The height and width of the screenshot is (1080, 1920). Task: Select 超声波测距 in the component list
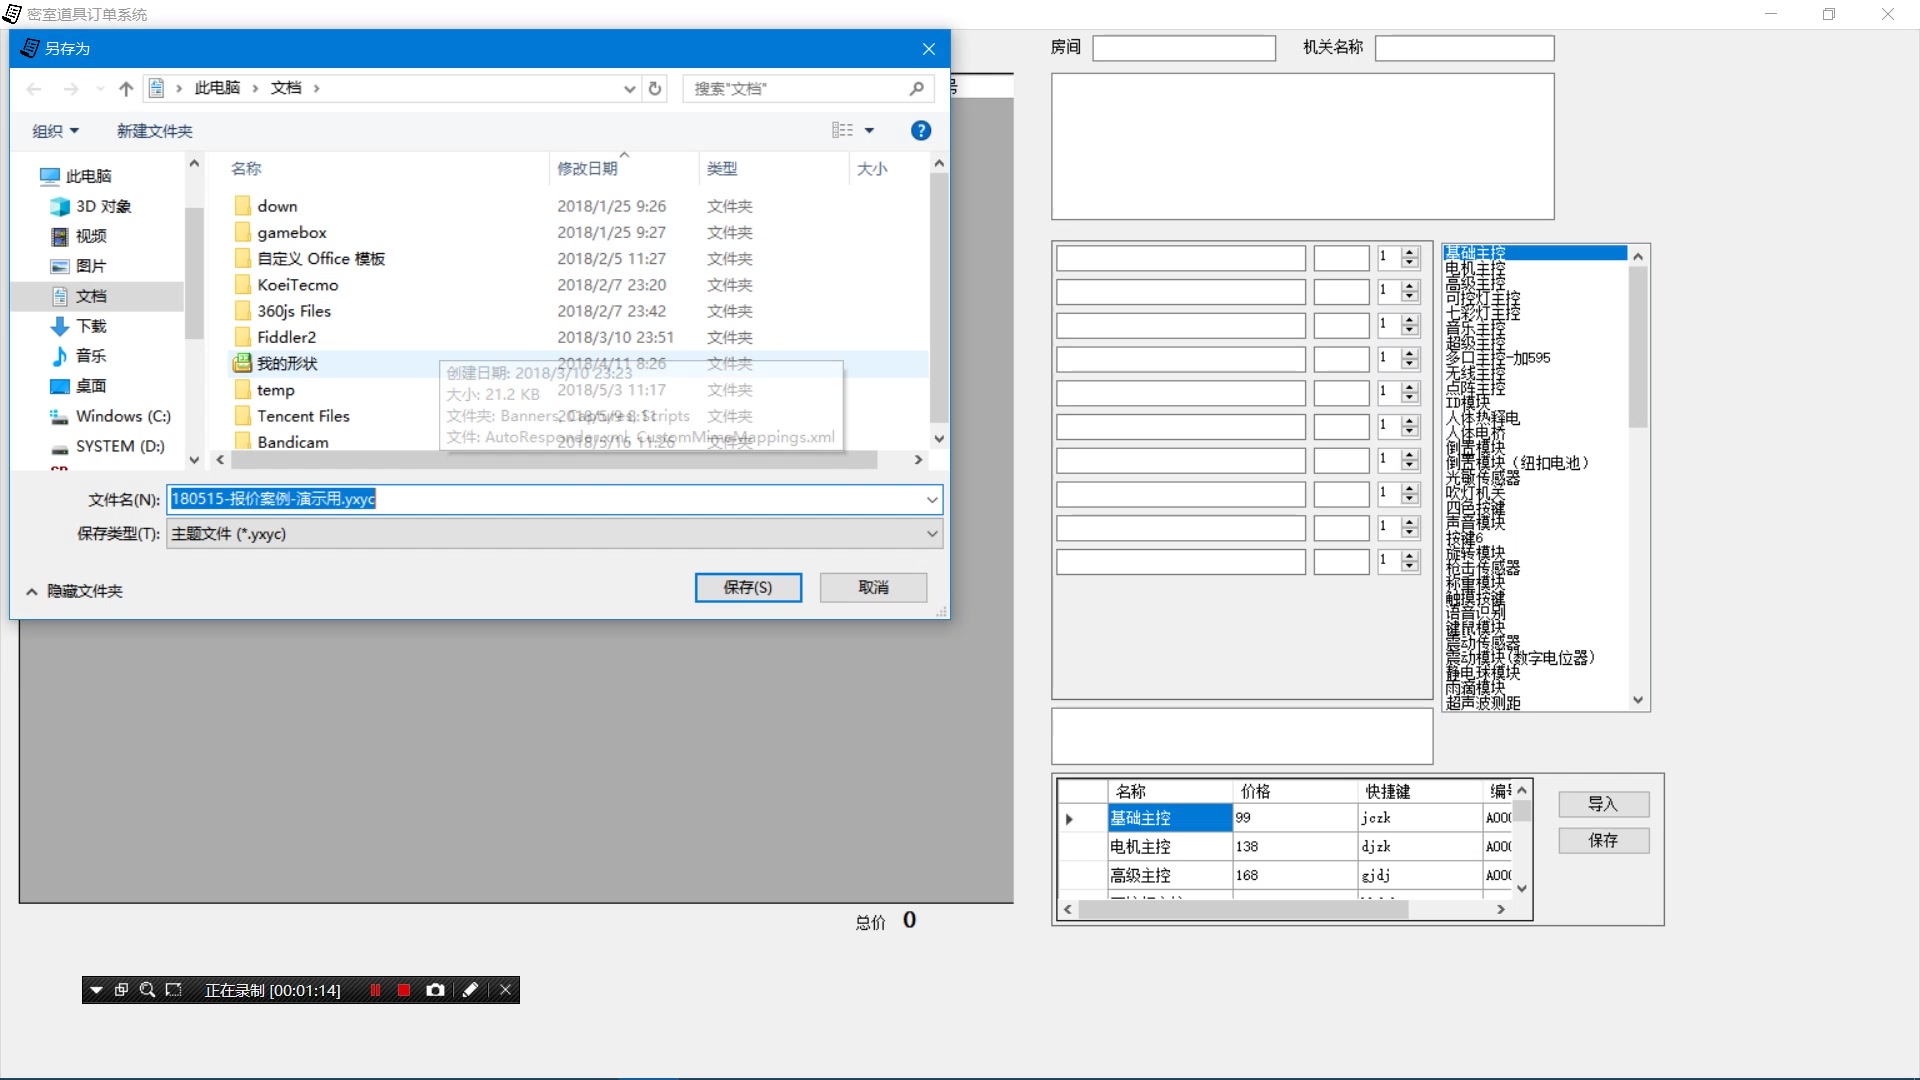pos(1483,703)
